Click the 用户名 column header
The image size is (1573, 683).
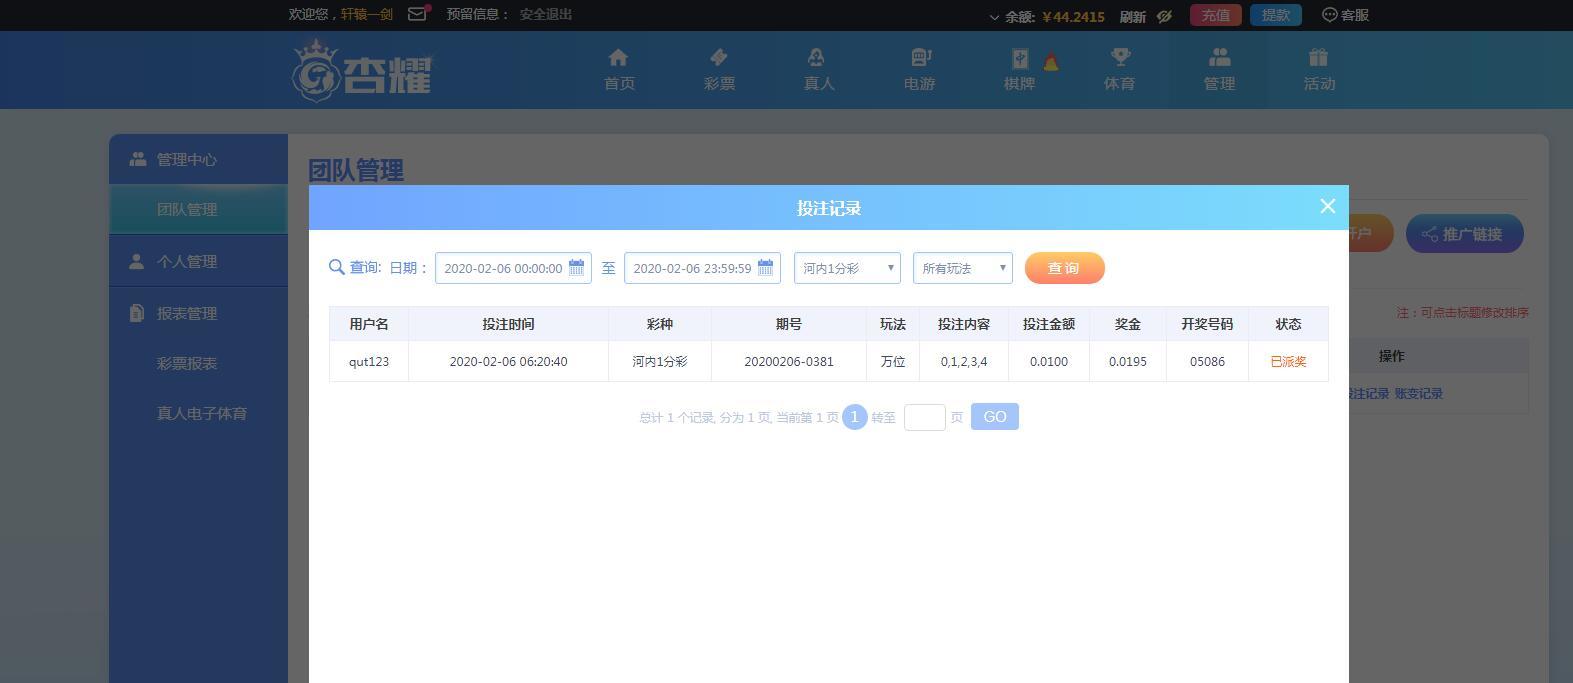(x=369, y=324)
